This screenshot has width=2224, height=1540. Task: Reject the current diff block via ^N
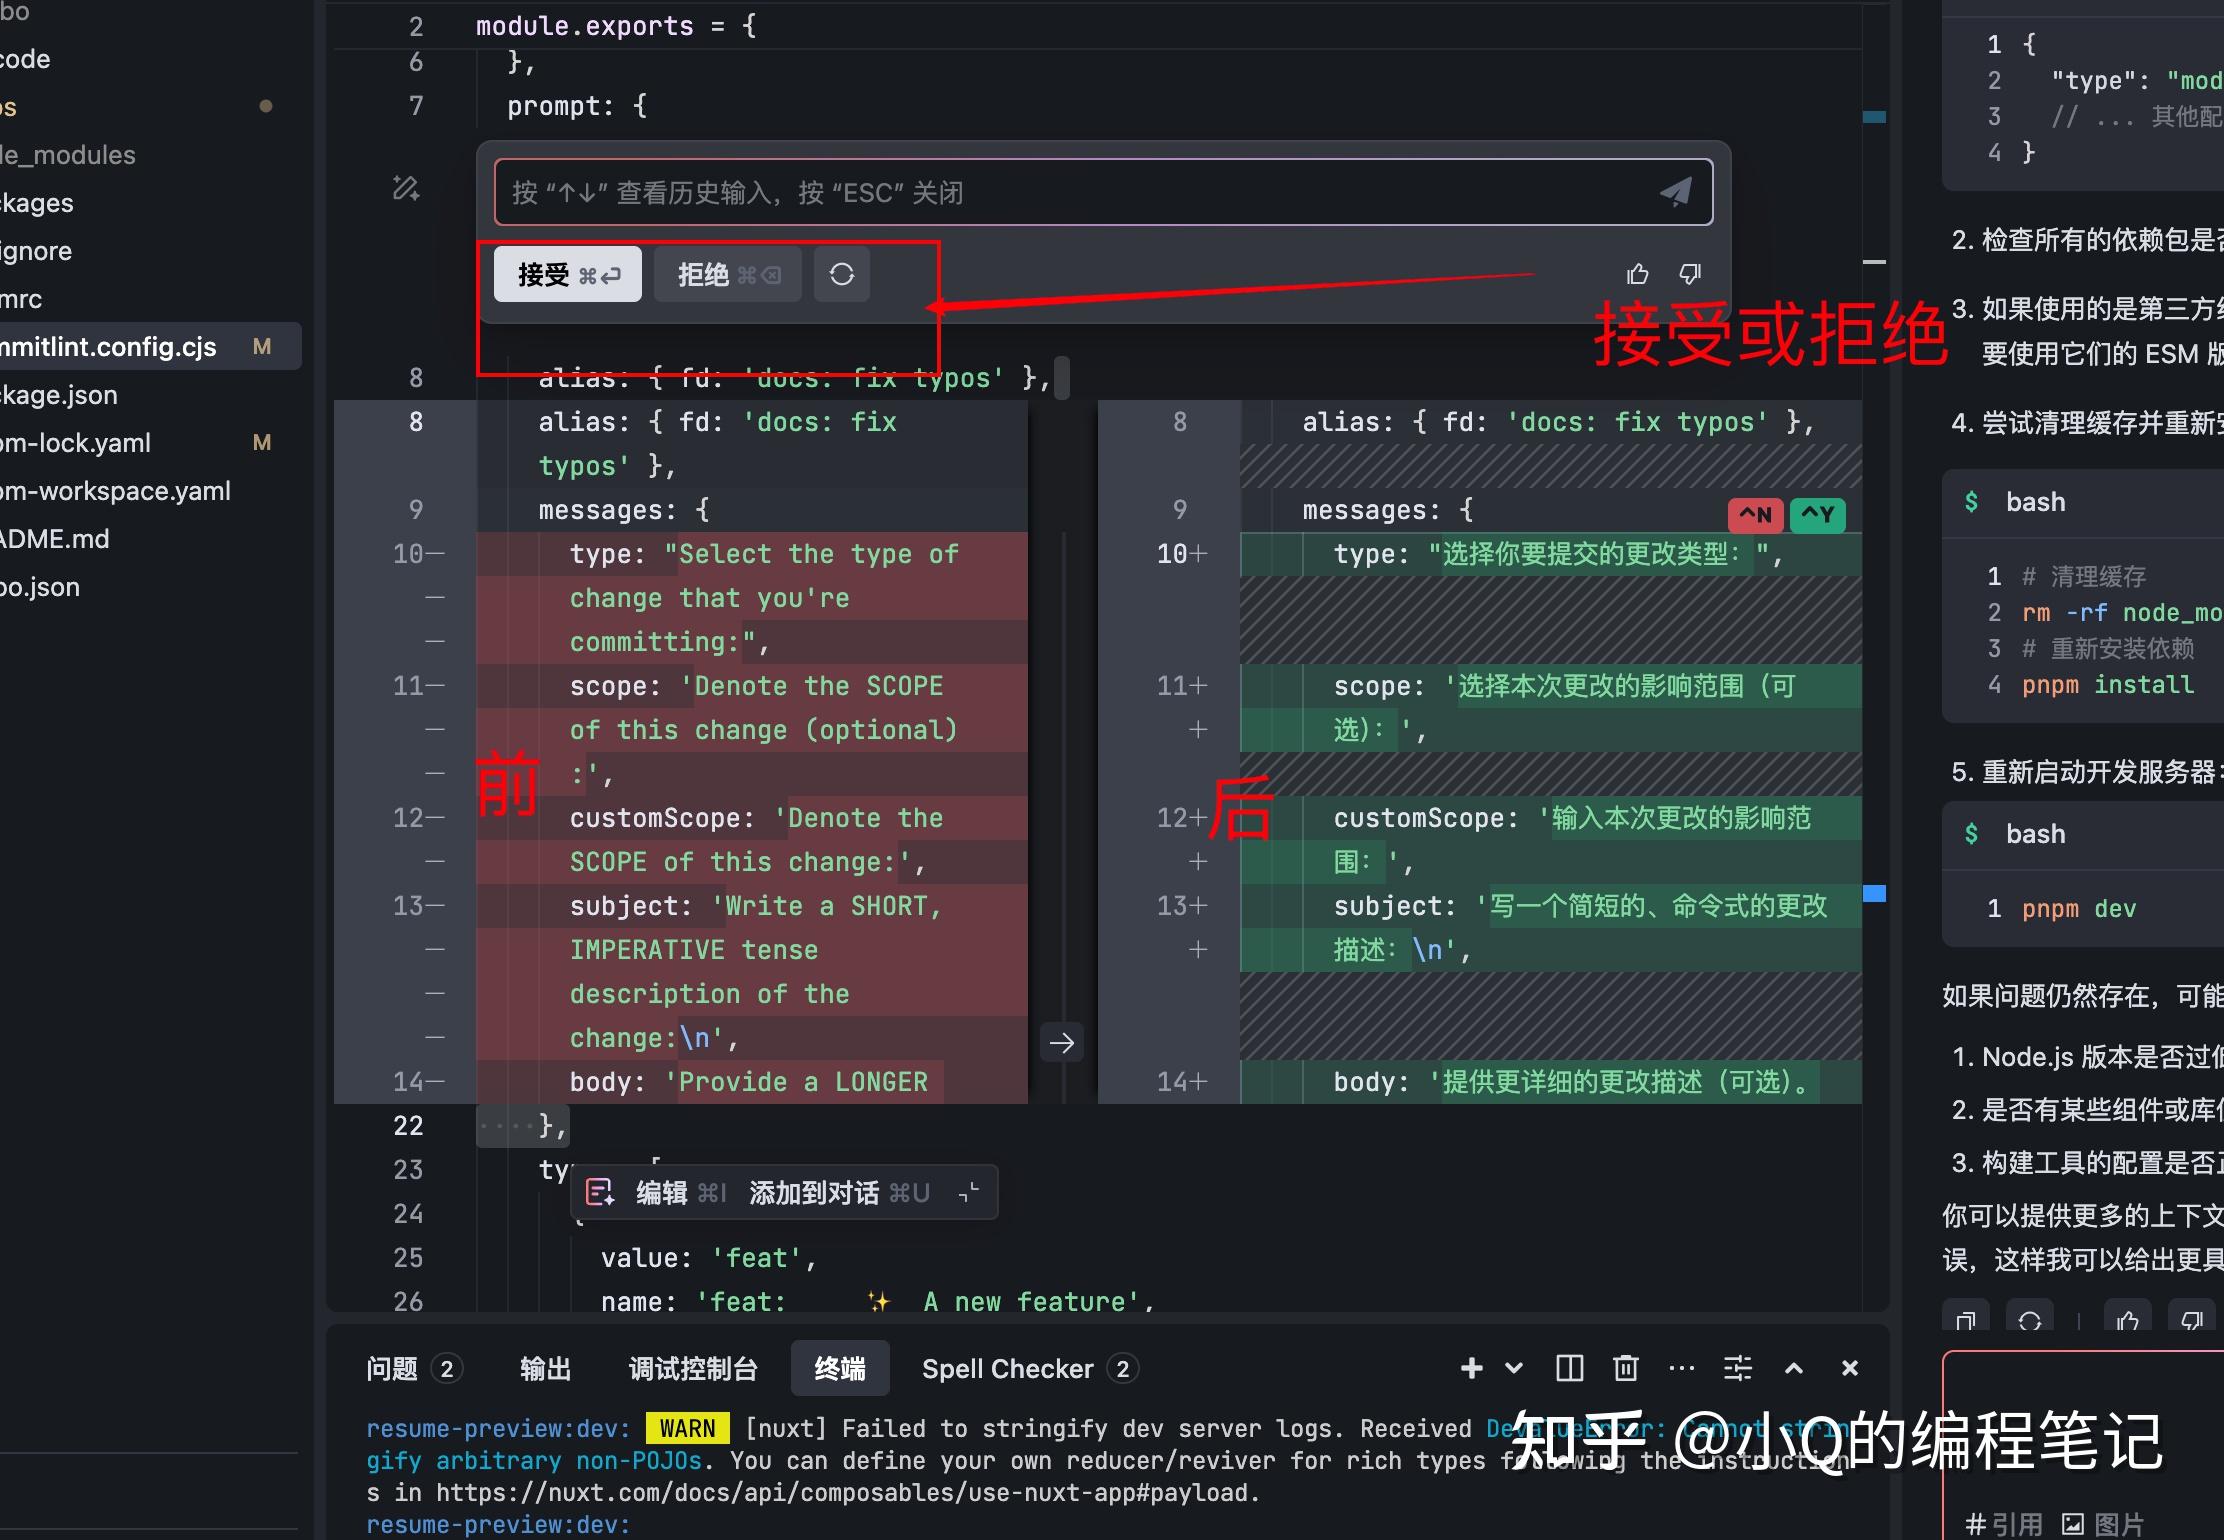point(1755,514)
